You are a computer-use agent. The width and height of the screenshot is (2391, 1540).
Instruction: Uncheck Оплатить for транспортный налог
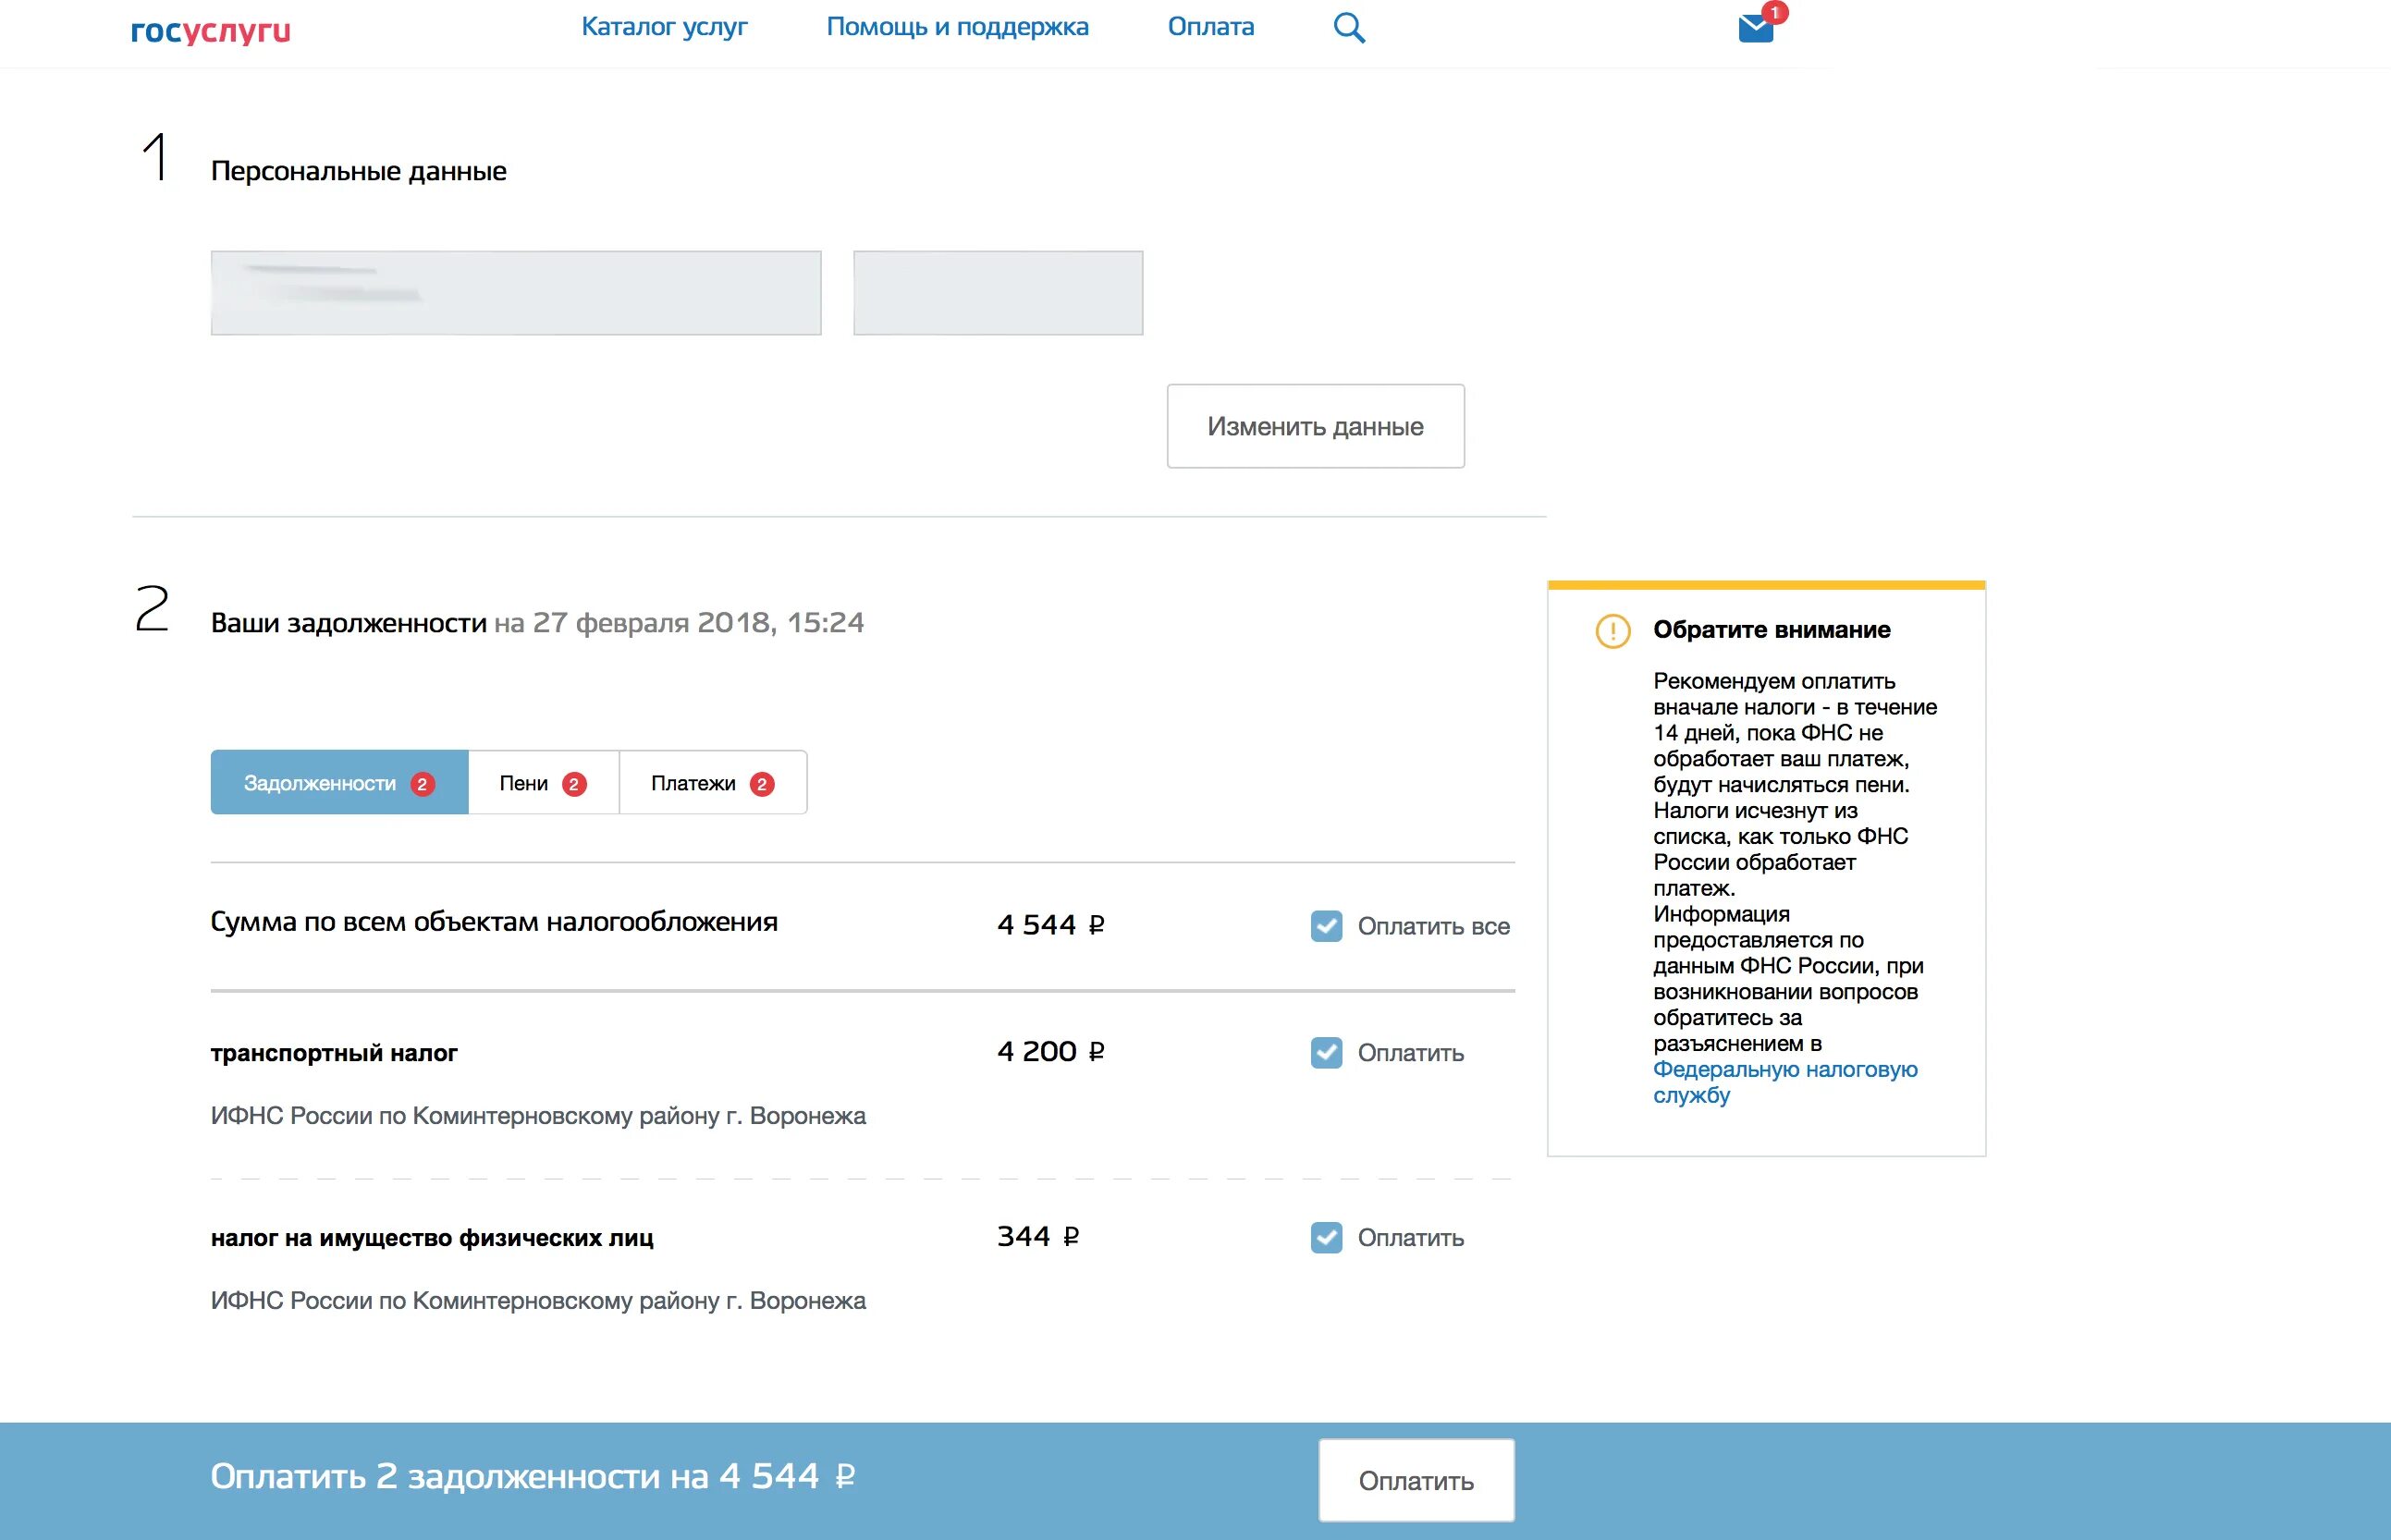pyautogui.click(x=1326, y=1052)
